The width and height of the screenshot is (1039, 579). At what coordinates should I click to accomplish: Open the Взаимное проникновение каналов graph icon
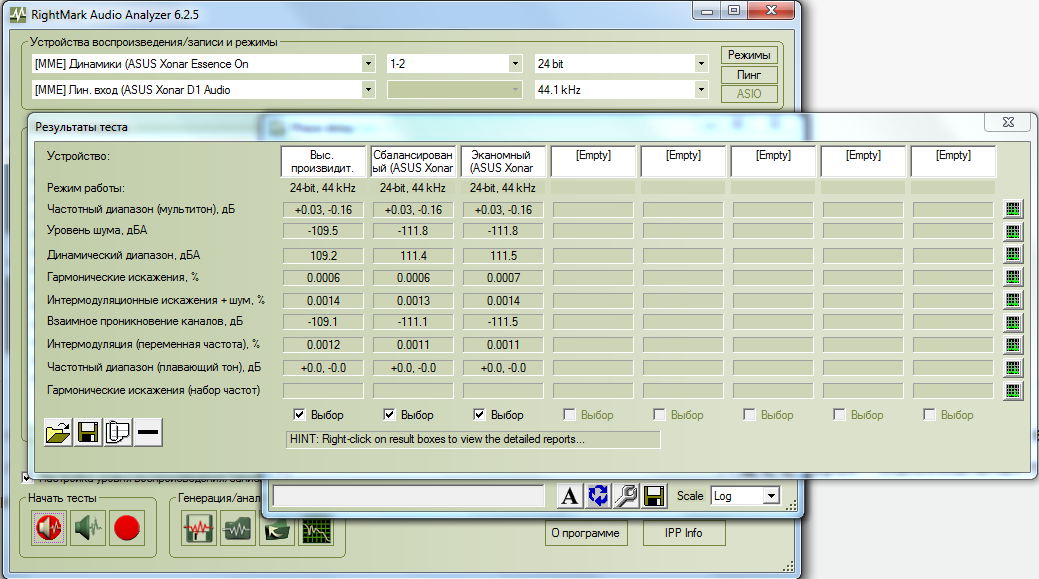(1012, 323)
